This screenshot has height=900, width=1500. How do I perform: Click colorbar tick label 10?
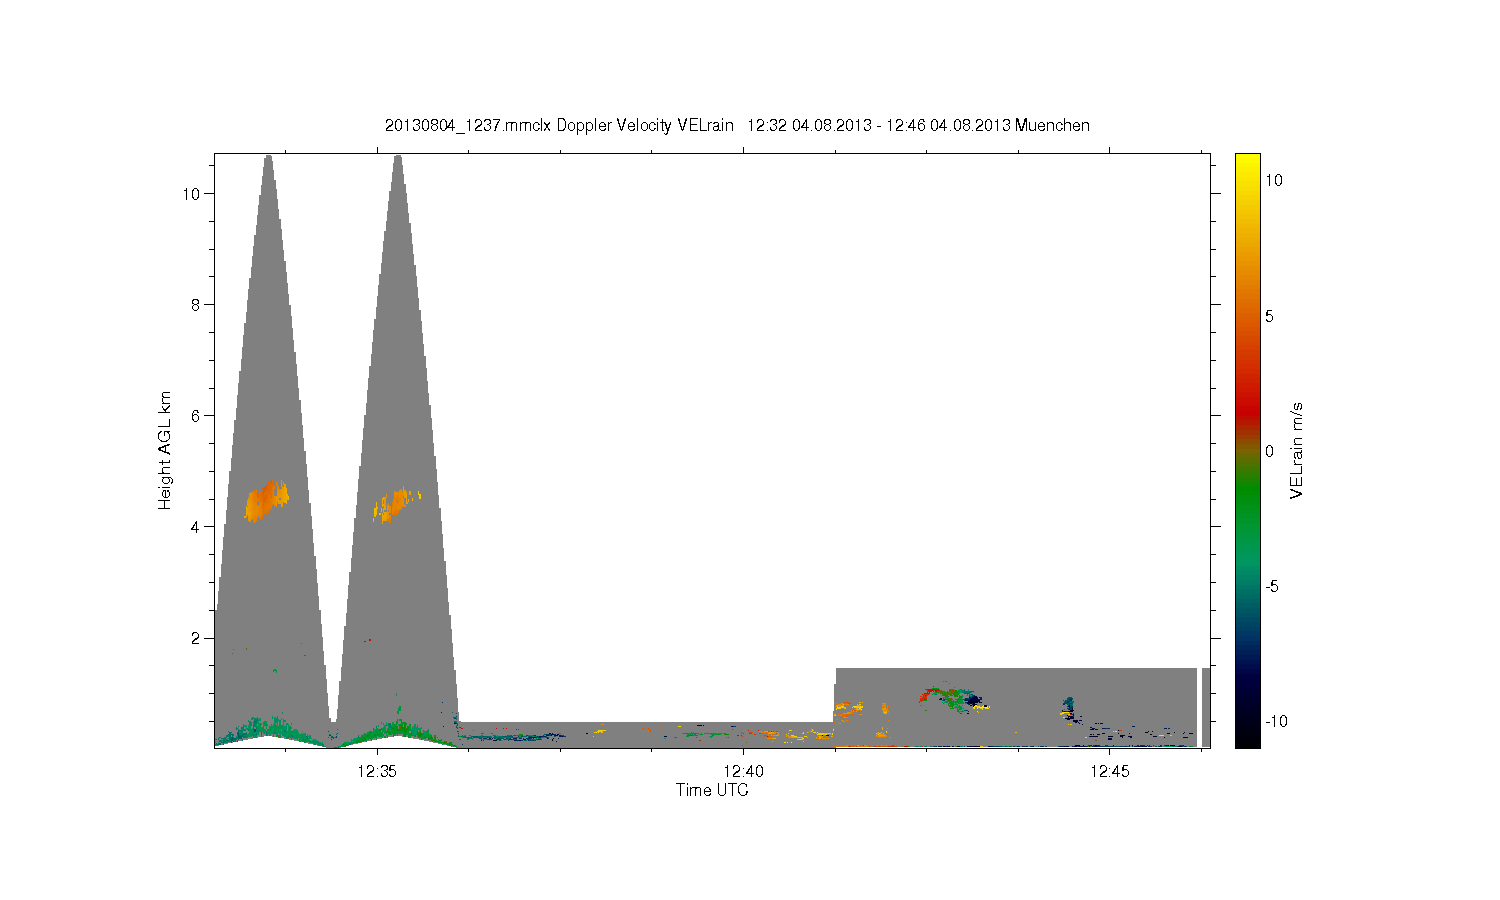pos(1274,180)
